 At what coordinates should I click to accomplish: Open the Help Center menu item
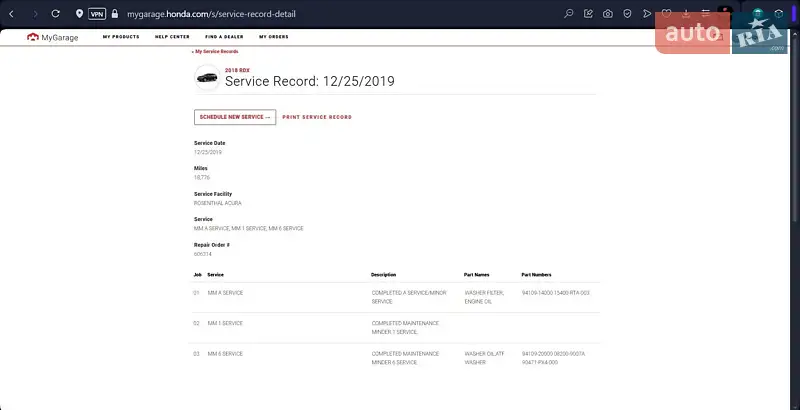pos(172,37)
